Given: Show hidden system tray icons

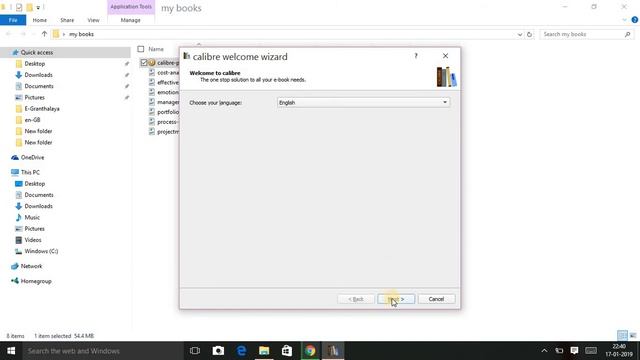Looking at the screenshot, I should [544, 351].
